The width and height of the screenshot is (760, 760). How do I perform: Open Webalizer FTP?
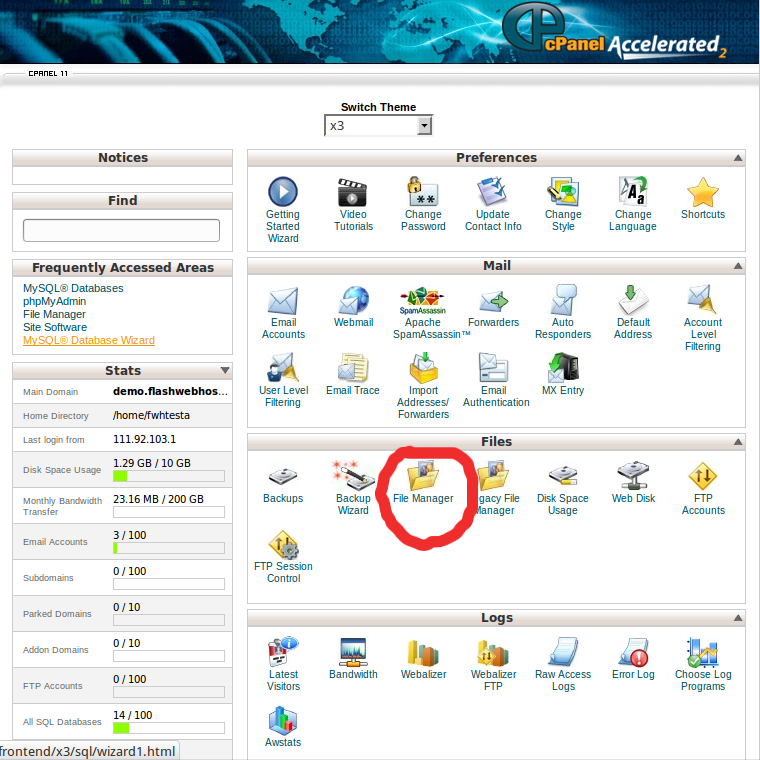(x=493, y=652)
